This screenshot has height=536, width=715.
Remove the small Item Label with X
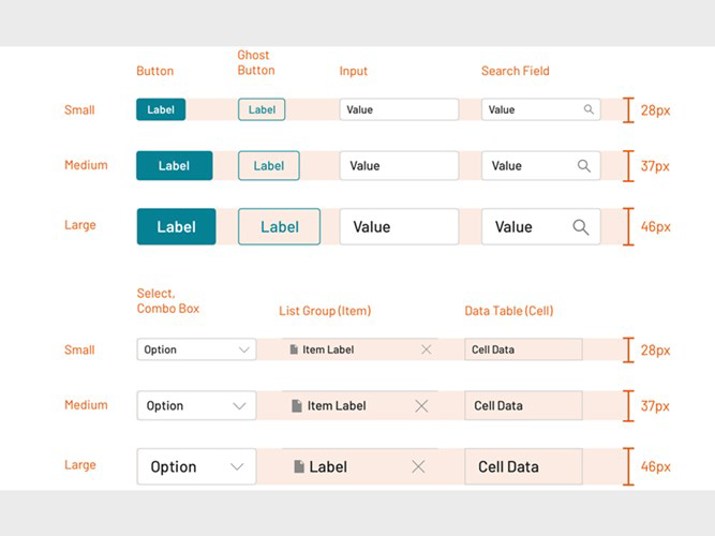[426, 350]
